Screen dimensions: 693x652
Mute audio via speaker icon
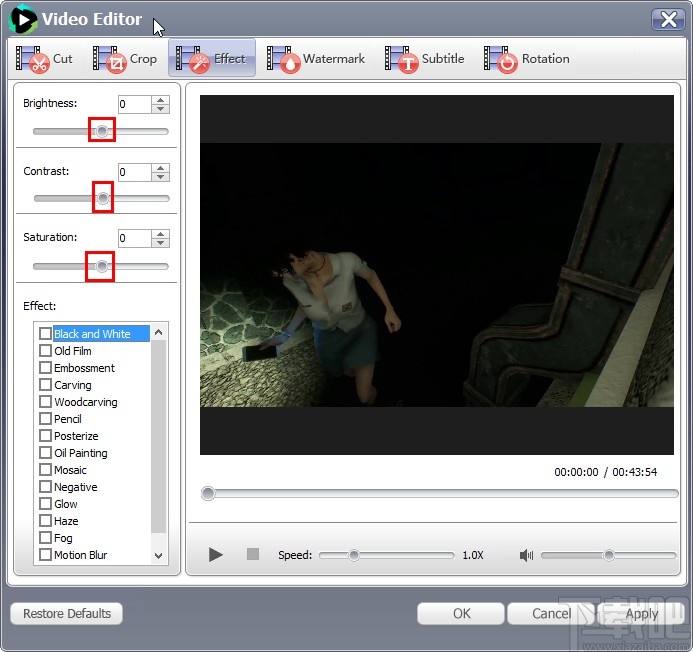[526, 555]
